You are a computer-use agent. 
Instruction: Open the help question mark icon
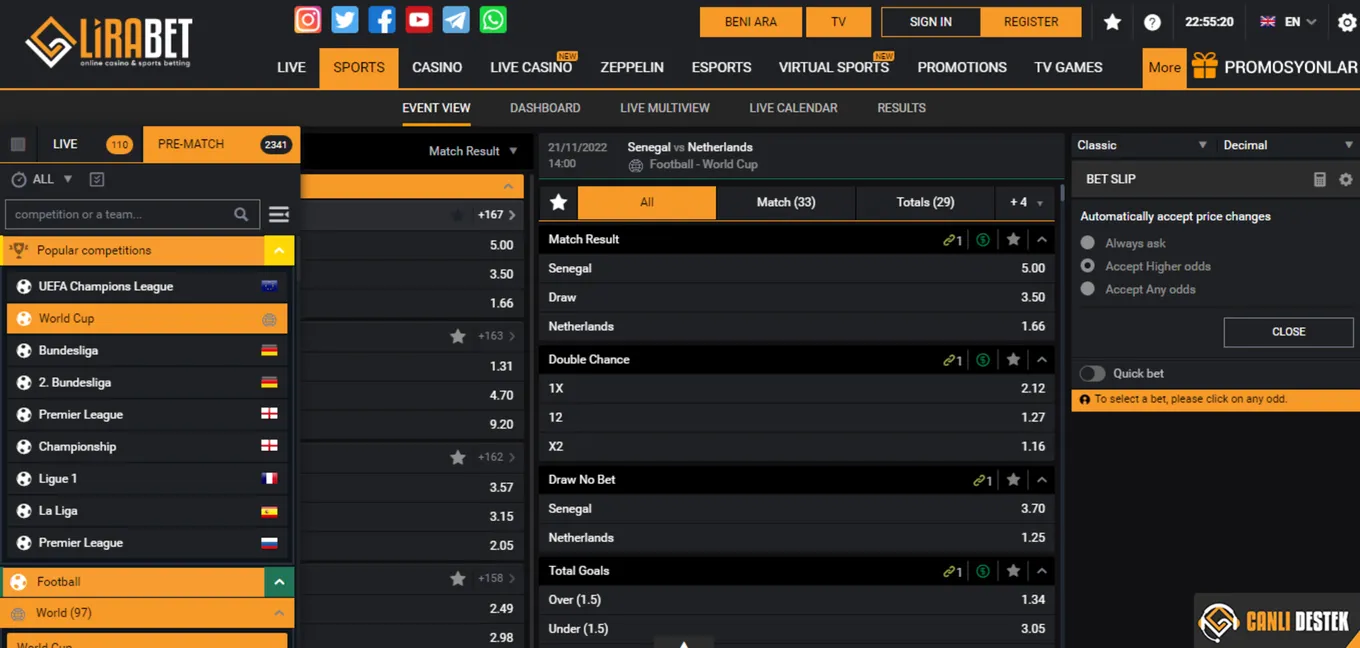point(1152,22)
